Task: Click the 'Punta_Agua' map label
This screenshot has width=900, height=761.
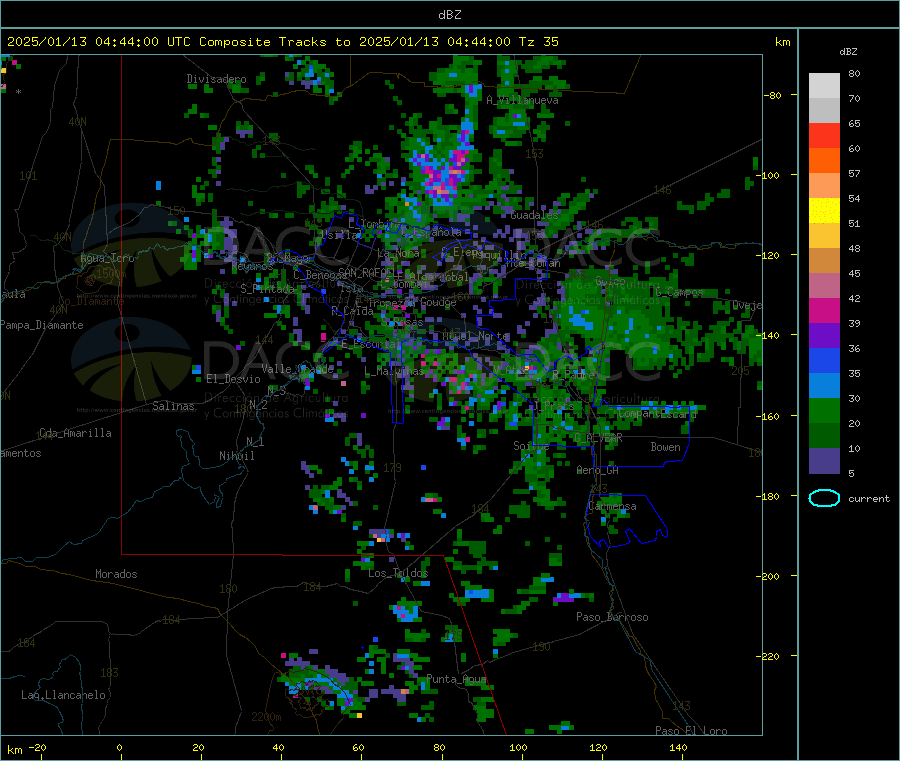Action: click(x=456, y=680)
